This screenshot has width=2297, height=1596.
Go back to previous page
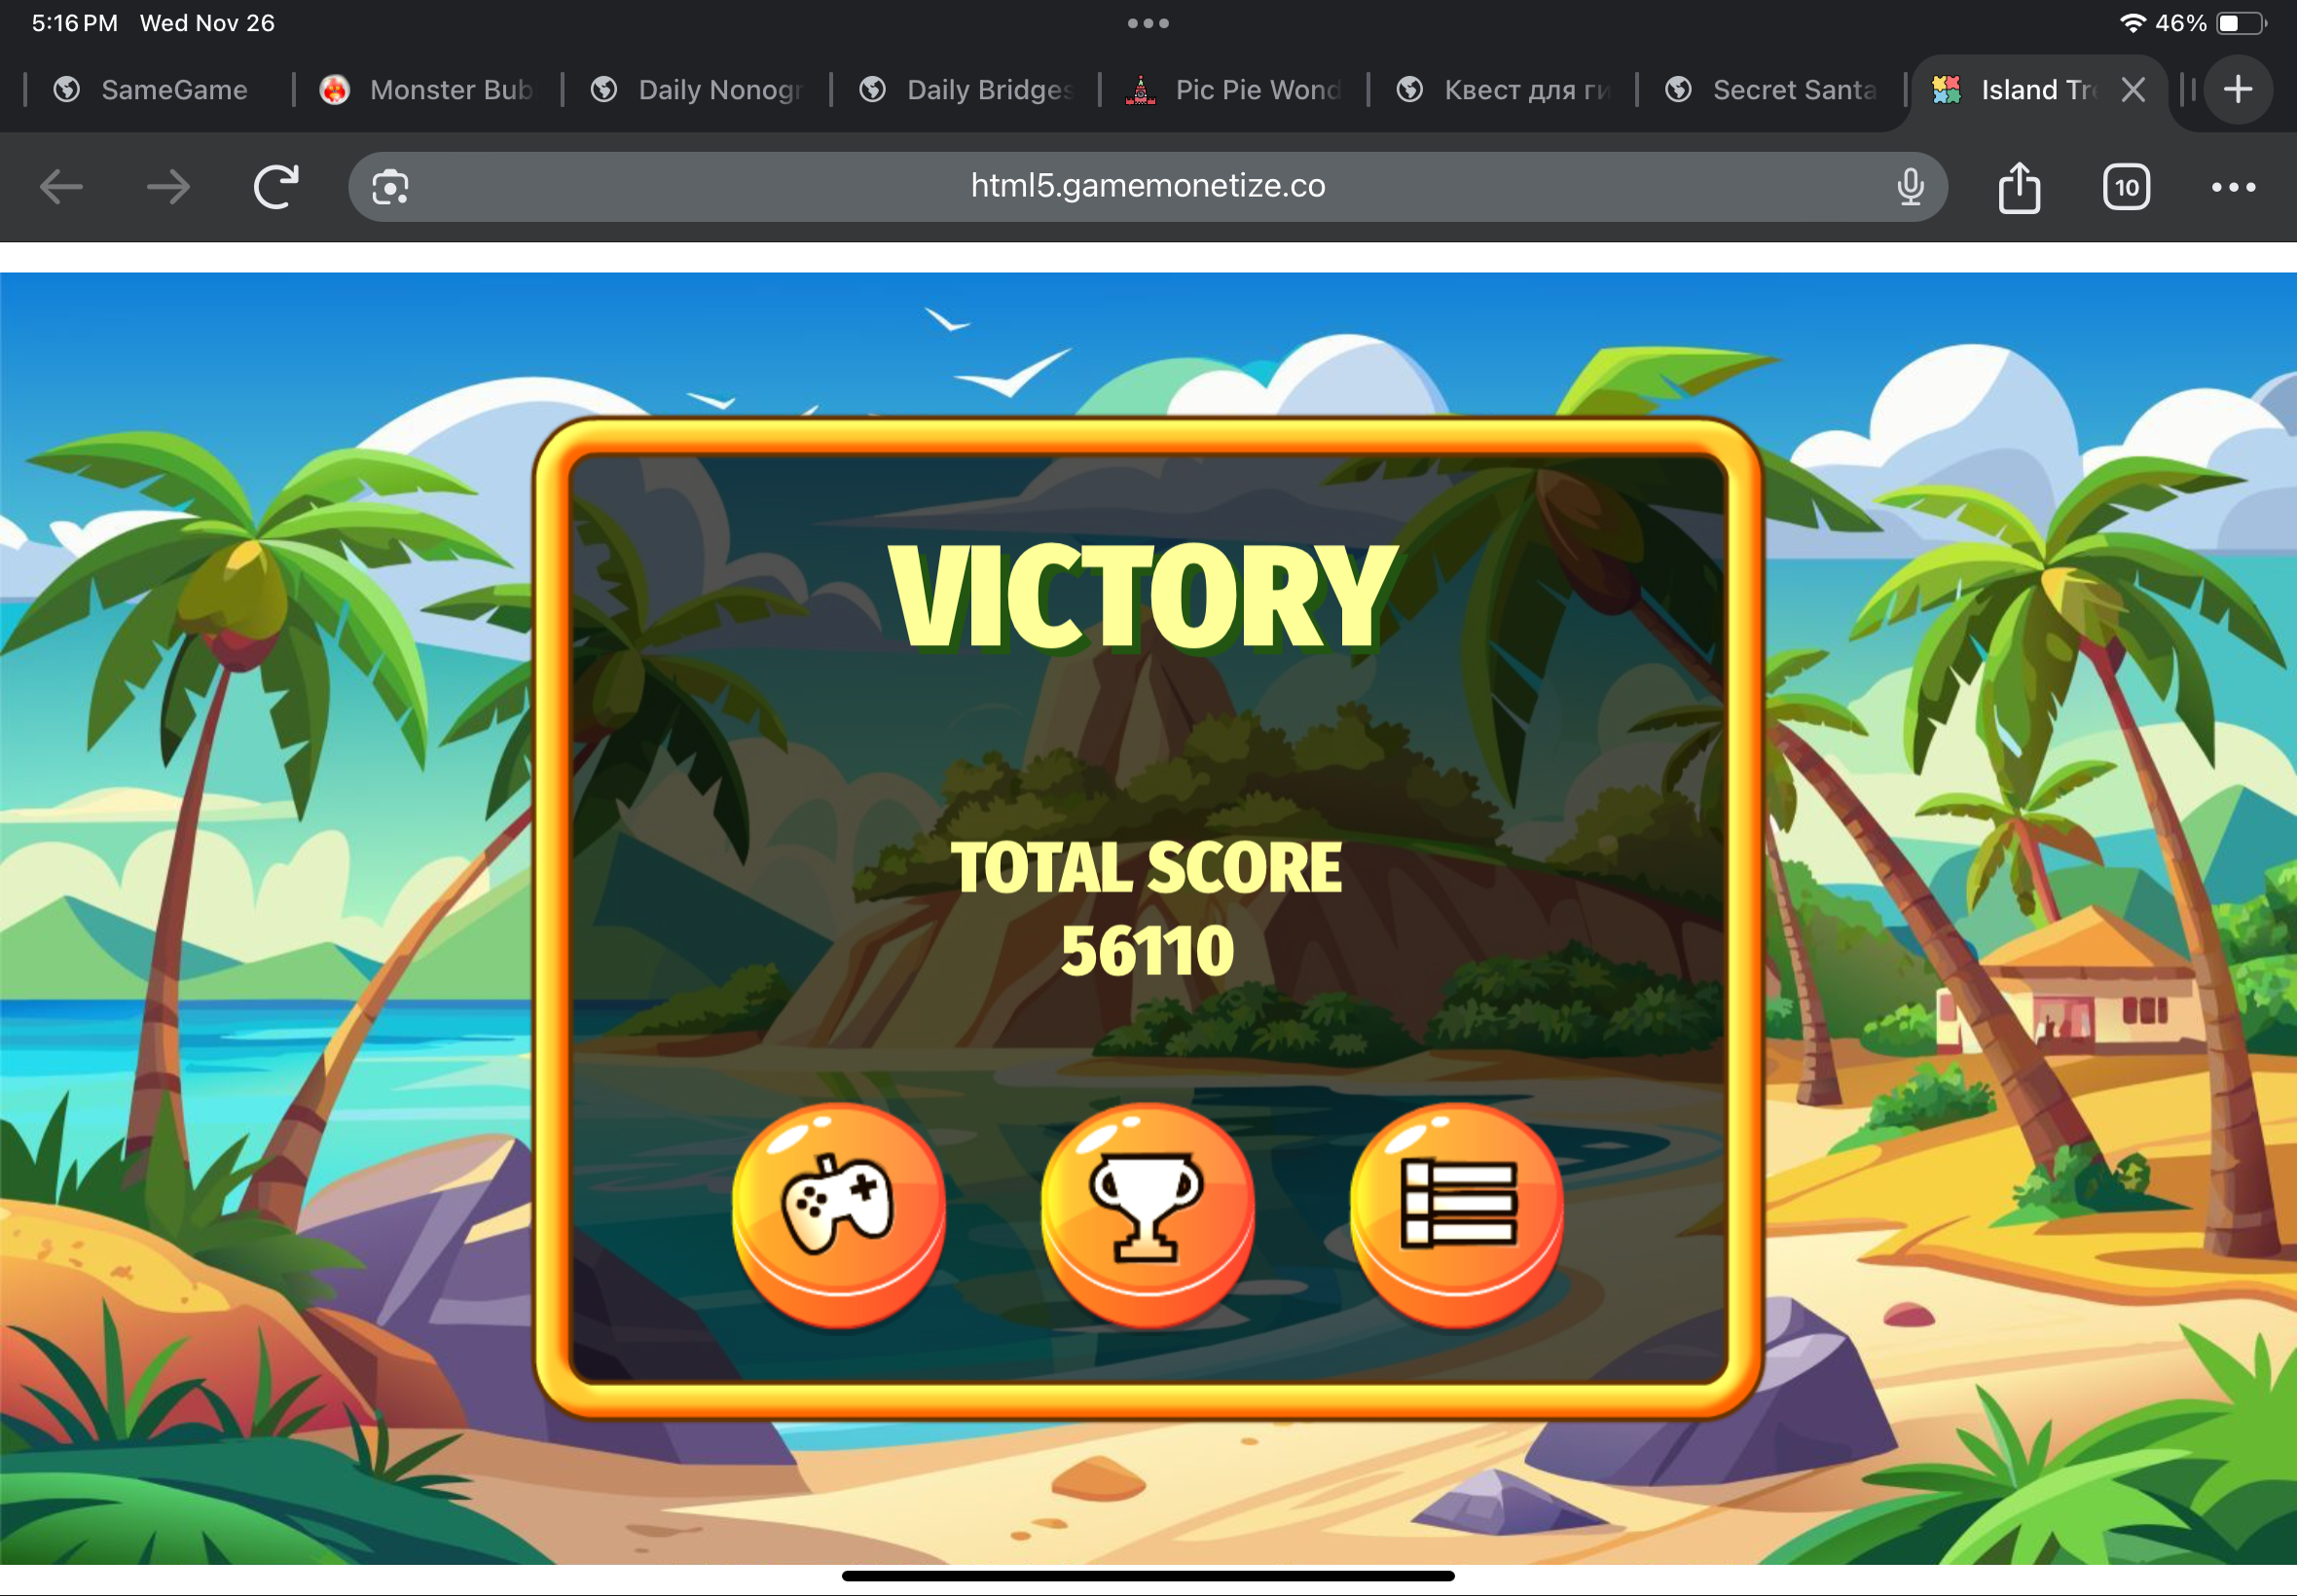[x=62, y=187]
